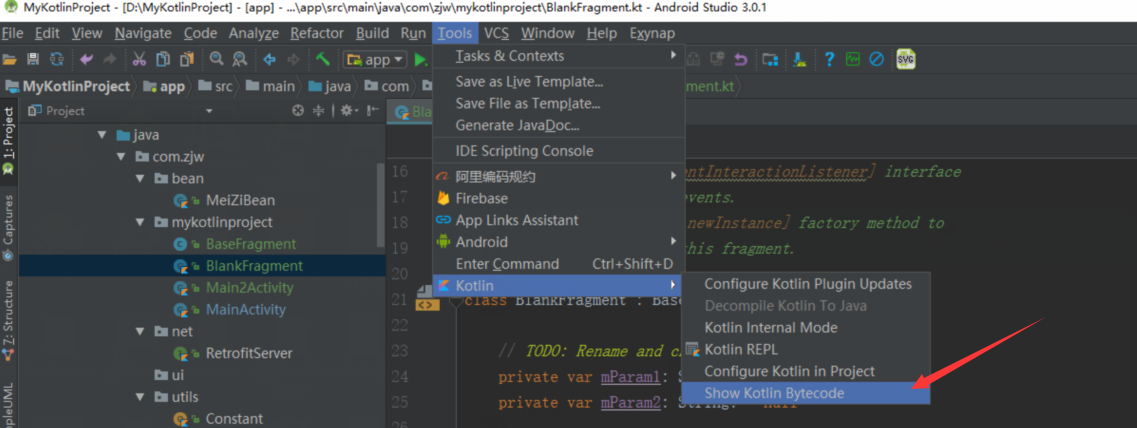1137x428 pixels.
Task: Click the blue question mark Help icon
Action: [829, 60]
